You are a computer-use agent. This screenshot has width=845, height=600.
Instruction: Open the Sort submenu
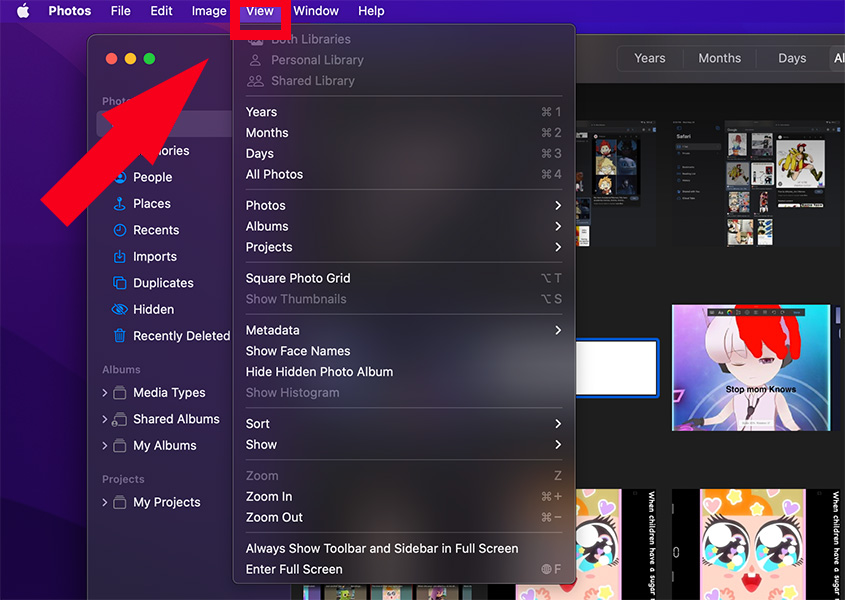click(x=257, y=423)
